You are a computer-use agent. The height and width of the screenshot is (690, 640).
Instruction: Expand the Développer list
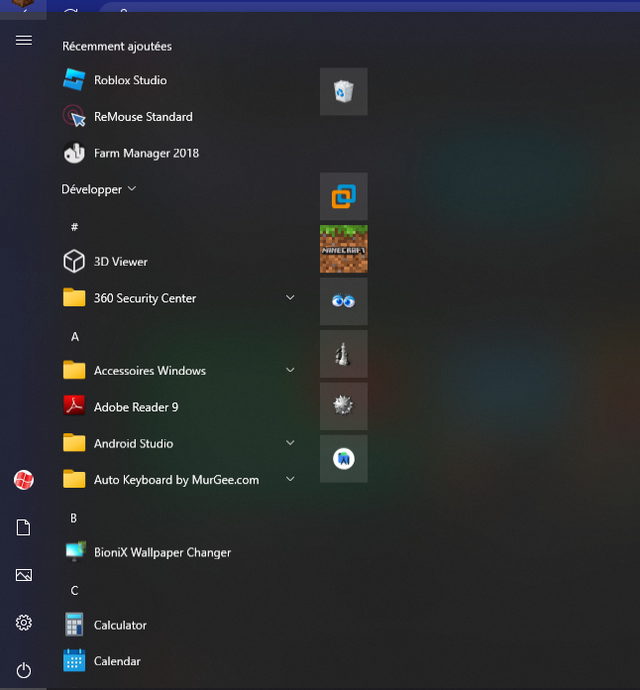click(x=99, y=189)
